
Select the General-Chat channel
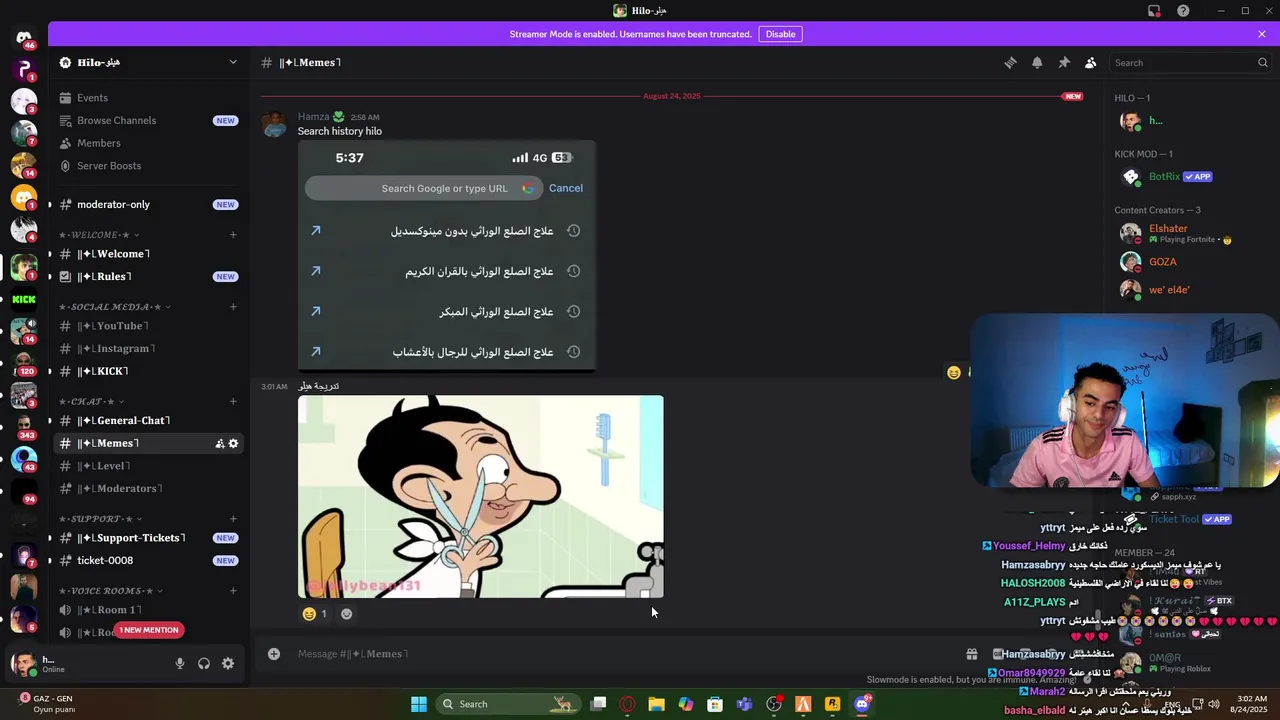coord(148,421)
